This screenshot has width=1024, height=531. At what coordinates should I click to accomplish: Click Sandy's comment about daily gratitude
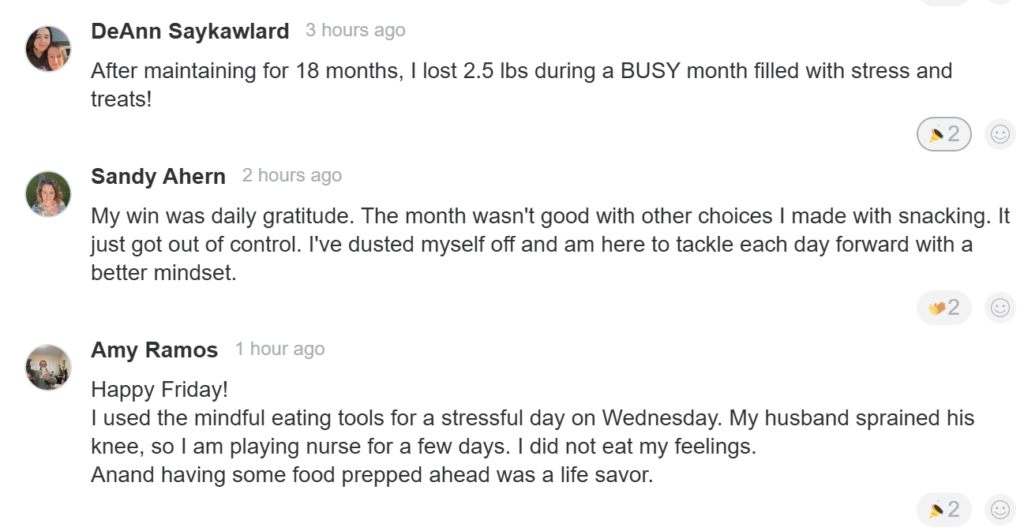click(x=550, y=217)
